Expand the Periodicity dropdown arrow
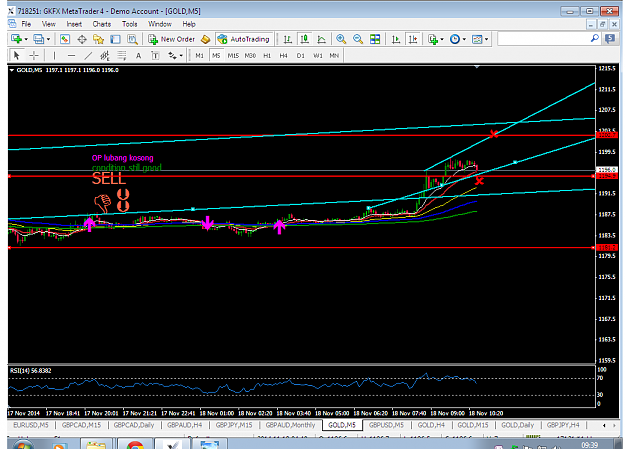 click(464, 39)
